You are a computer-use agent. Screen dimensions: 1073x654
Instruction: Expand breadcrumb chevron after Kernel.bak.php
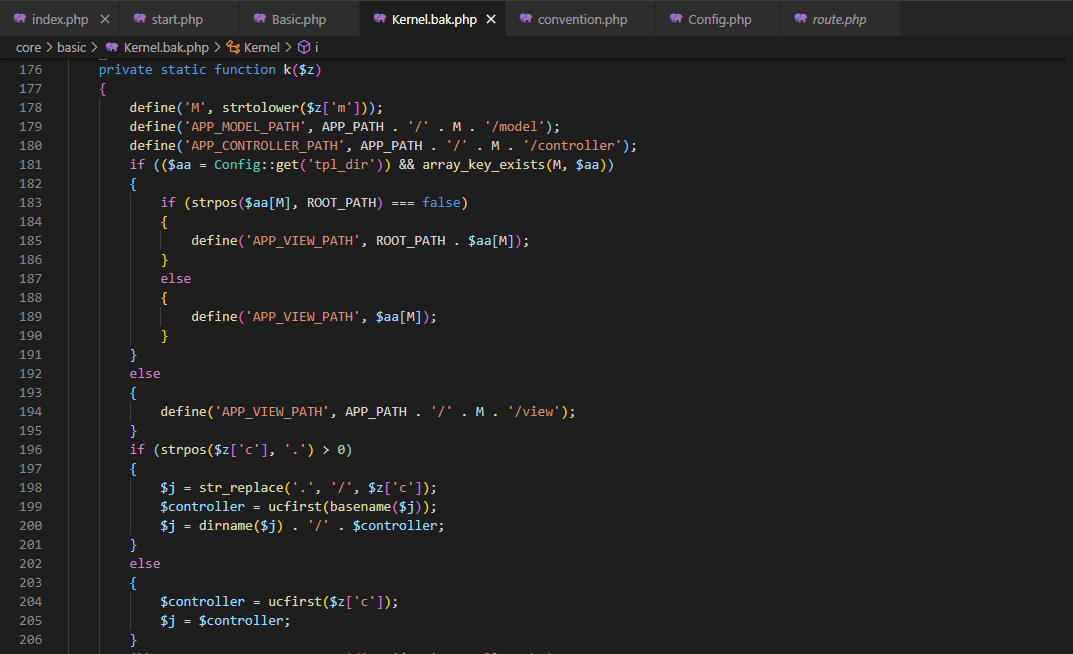pyautogui.click(x=217, y=47)
